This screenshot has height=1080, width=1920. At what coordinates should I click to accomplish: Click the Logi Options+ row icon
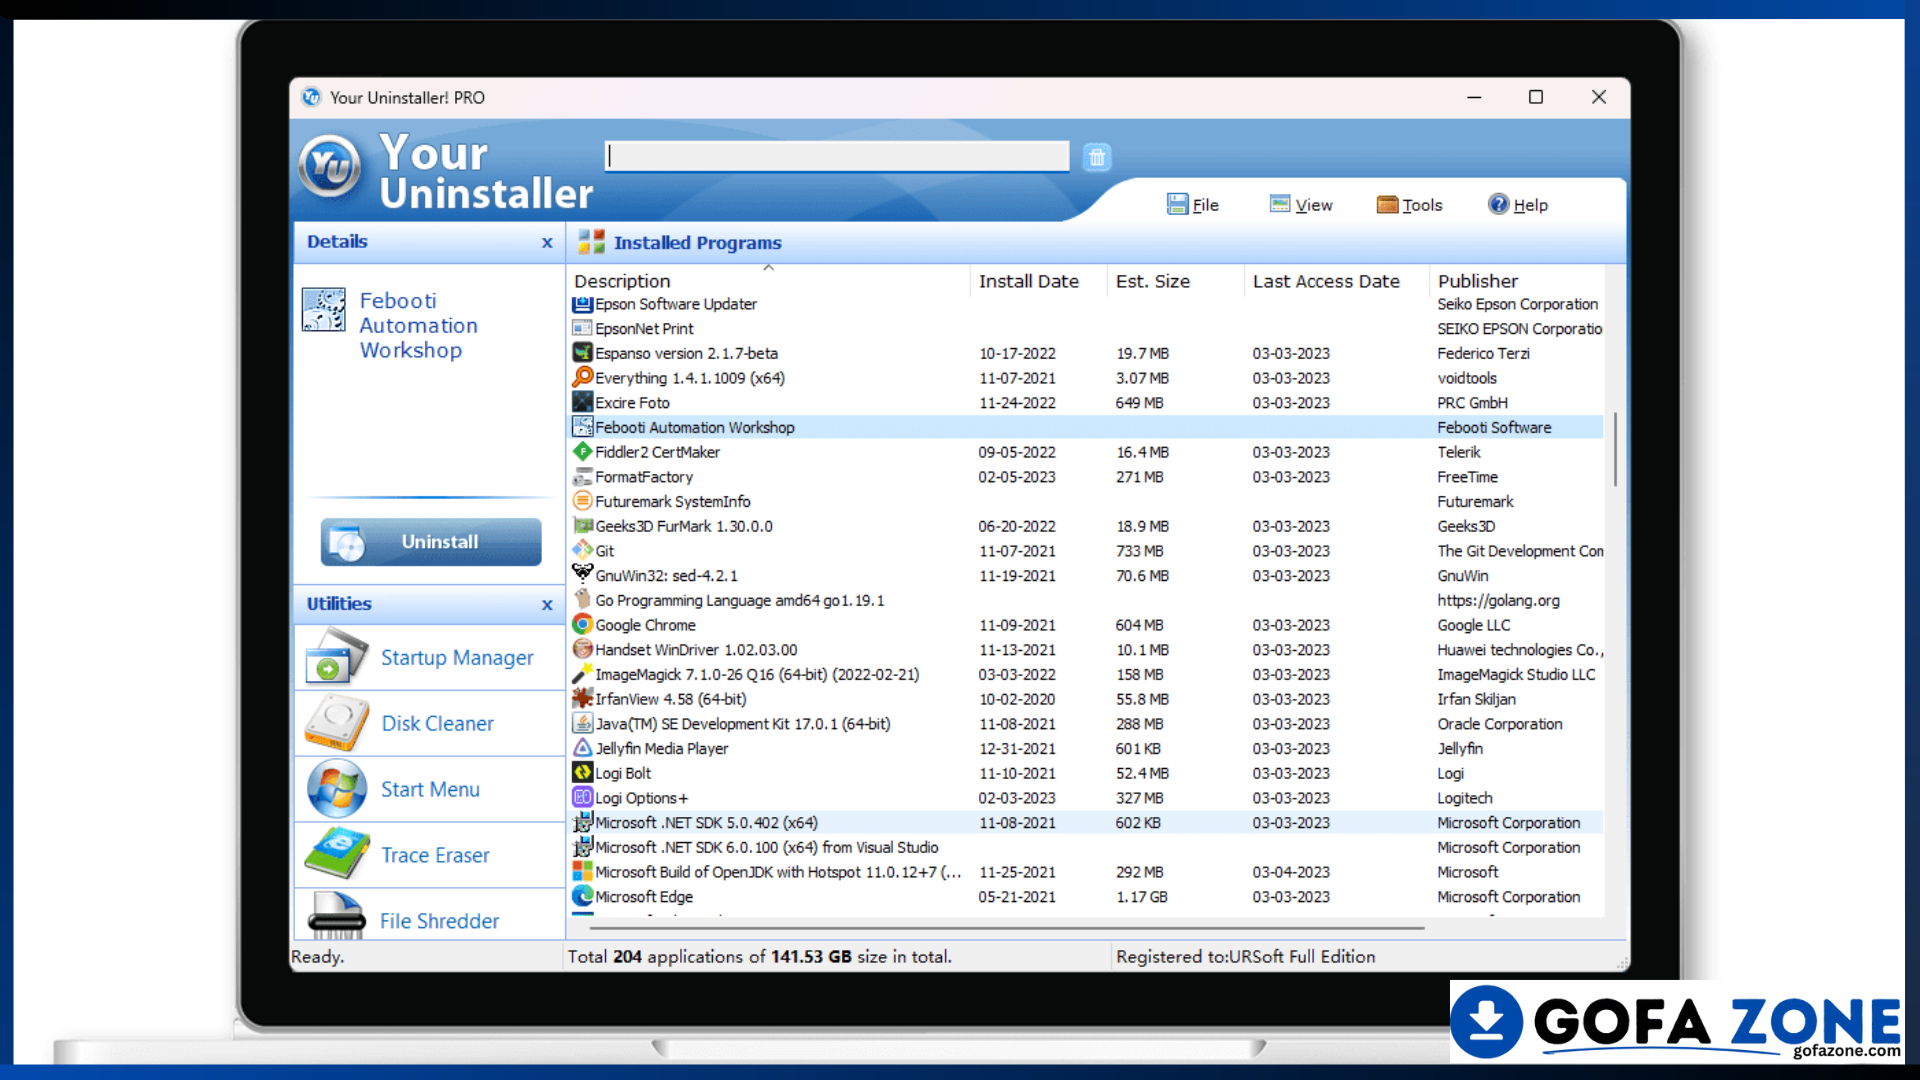[x=582, y=797]
